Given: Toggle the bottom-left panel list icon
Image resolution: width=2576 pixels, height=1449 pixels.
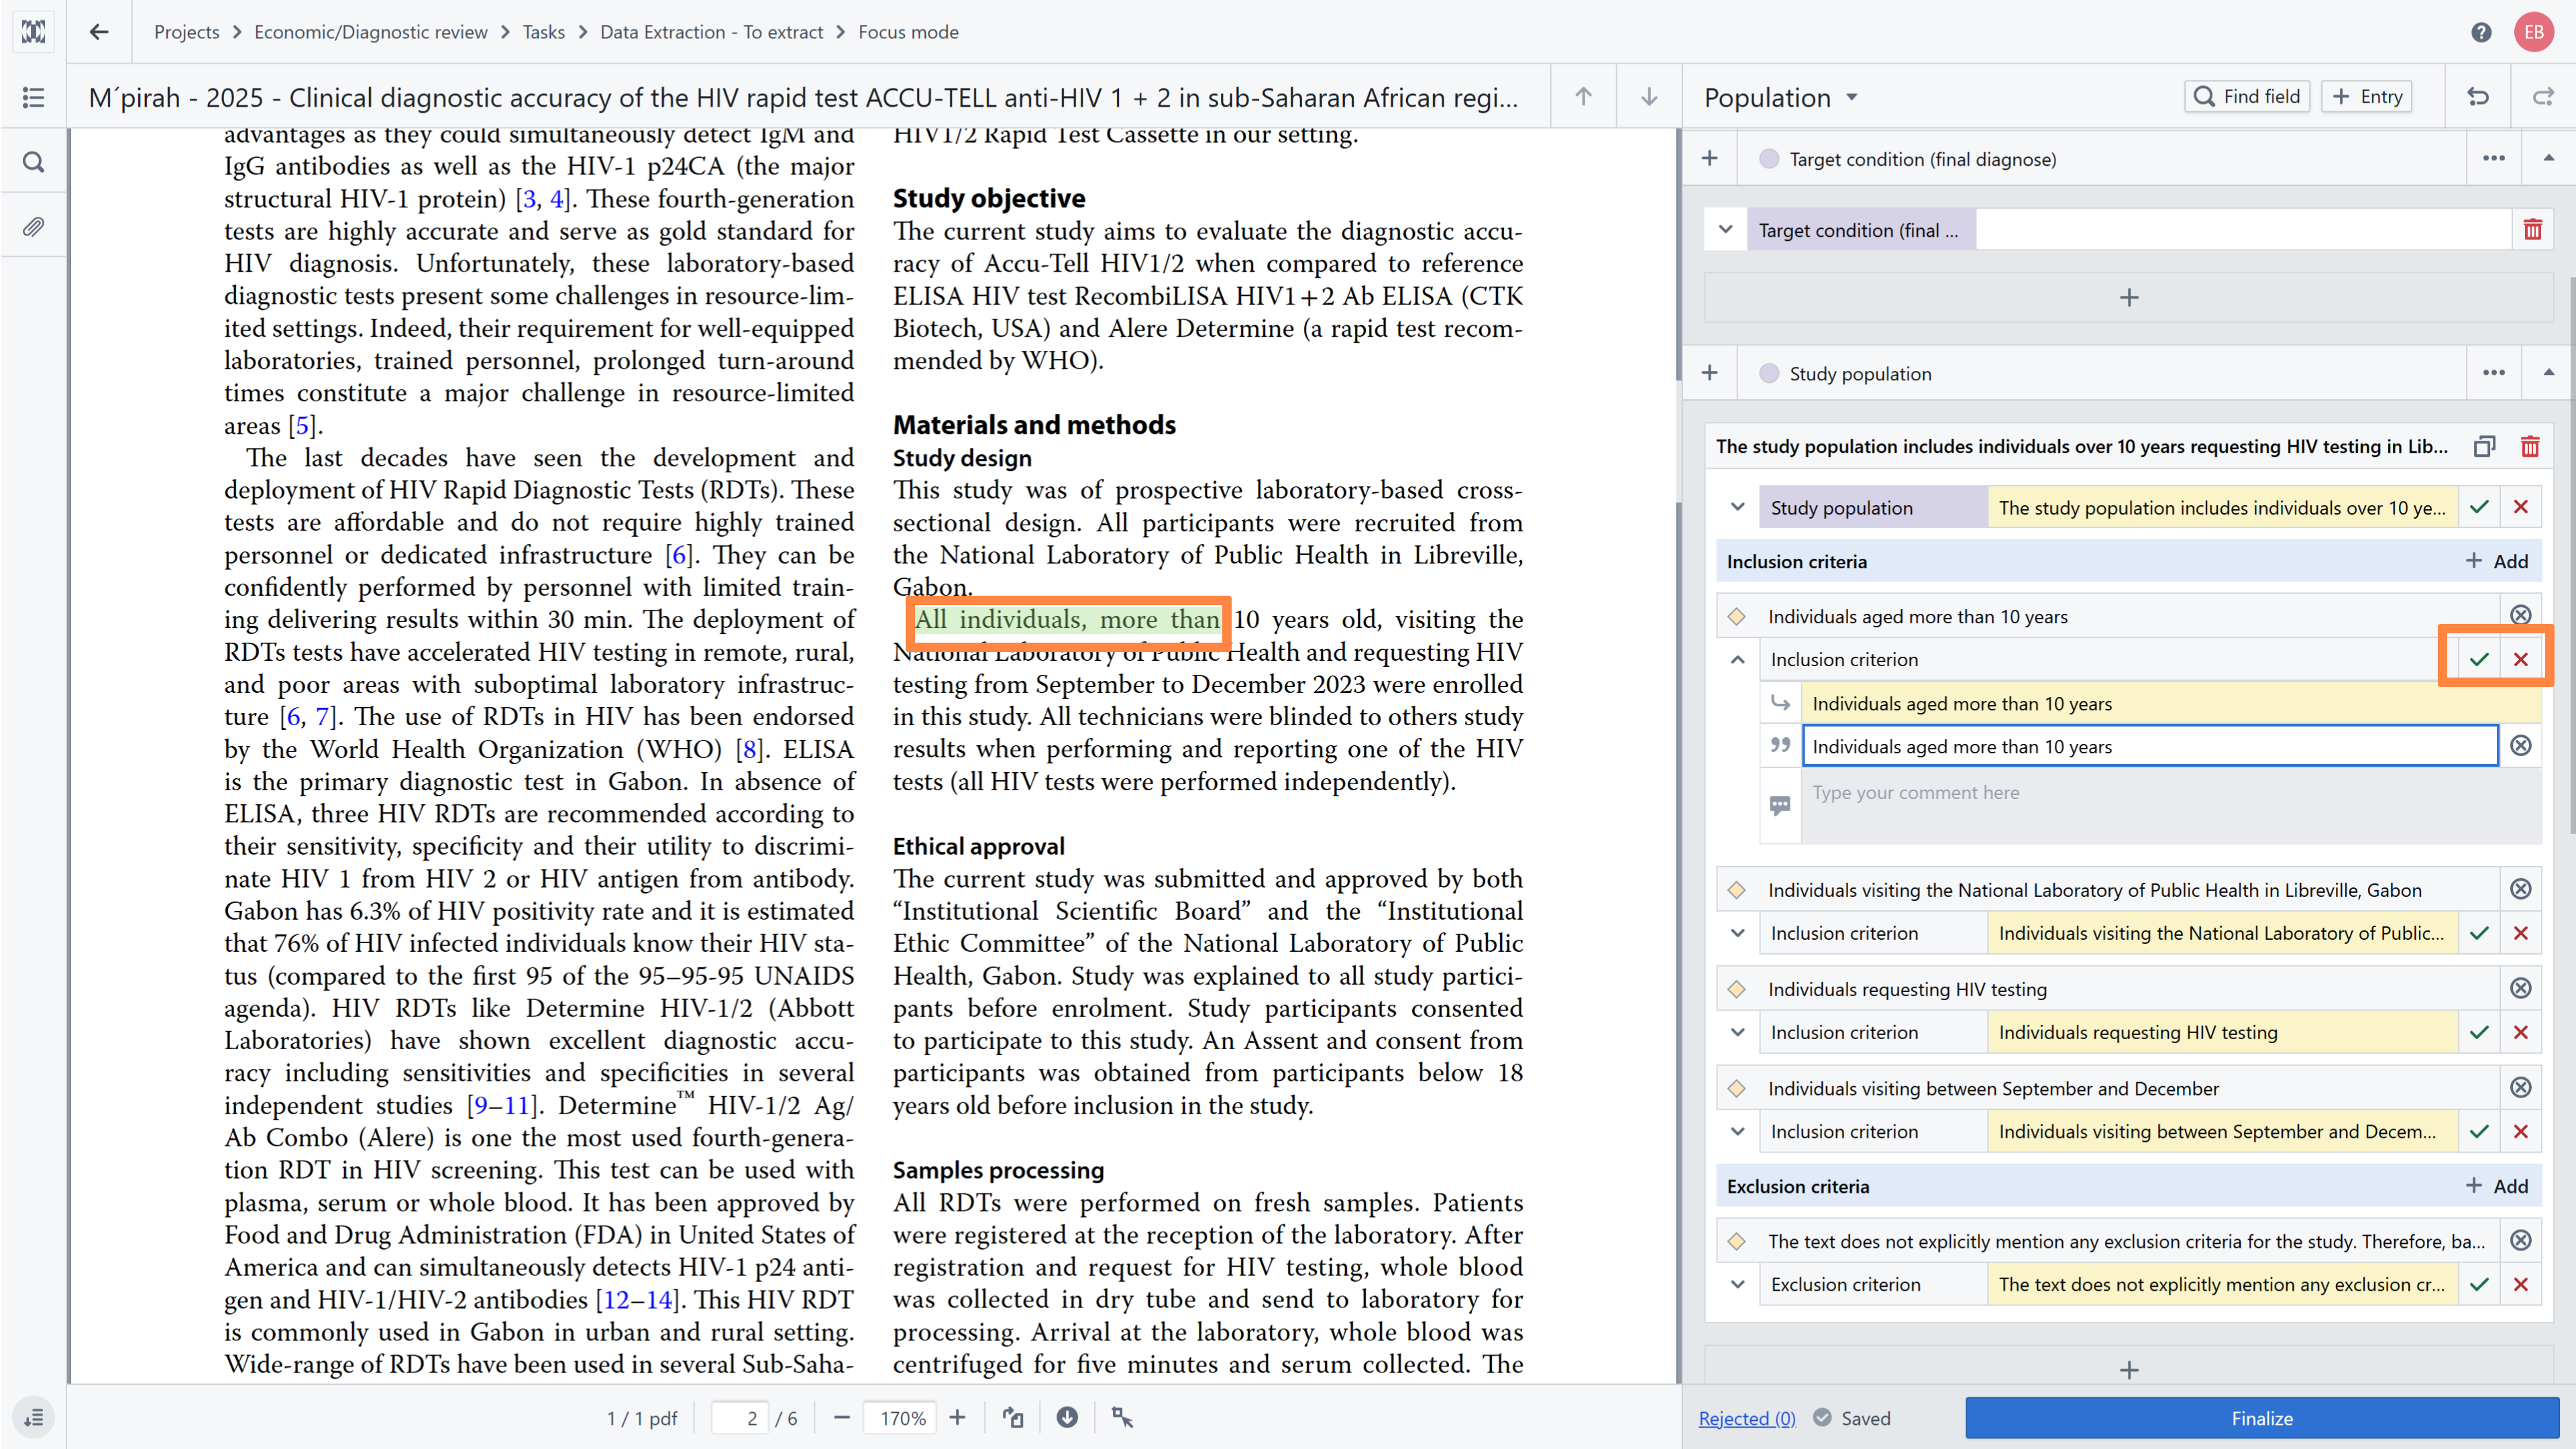Looking at the screenshot, I should point(33,1418).
